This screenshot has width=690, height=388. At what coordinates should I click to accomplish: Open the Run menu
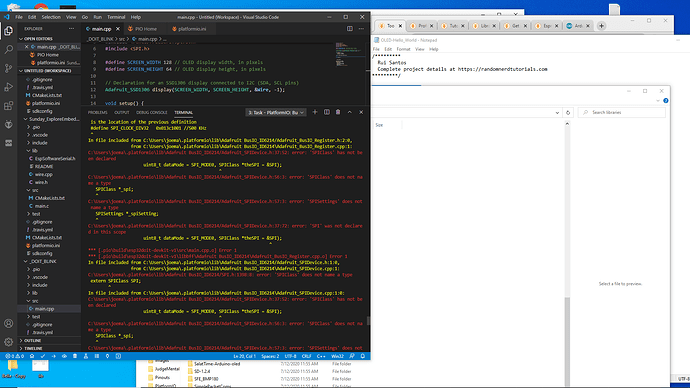(98, 17)
